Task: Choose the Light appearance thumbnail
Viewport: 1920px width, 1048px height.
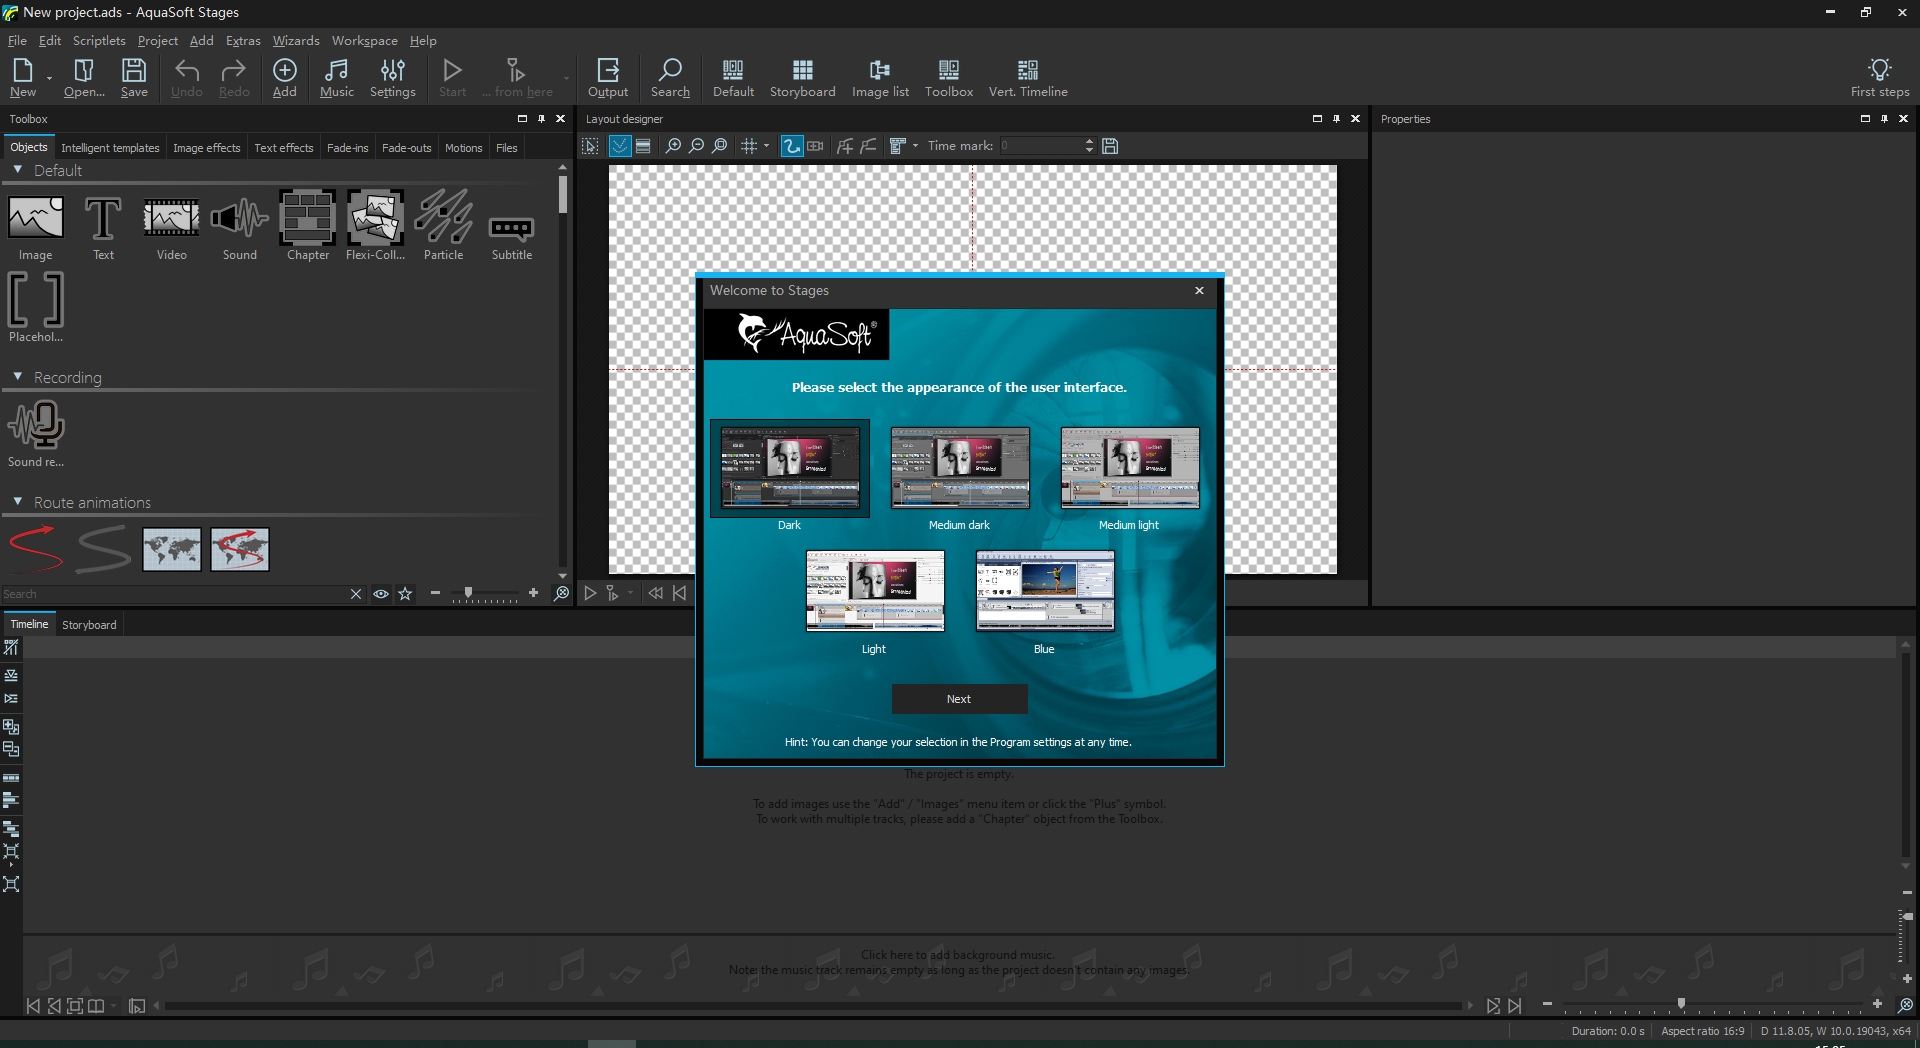Action: 875,591
